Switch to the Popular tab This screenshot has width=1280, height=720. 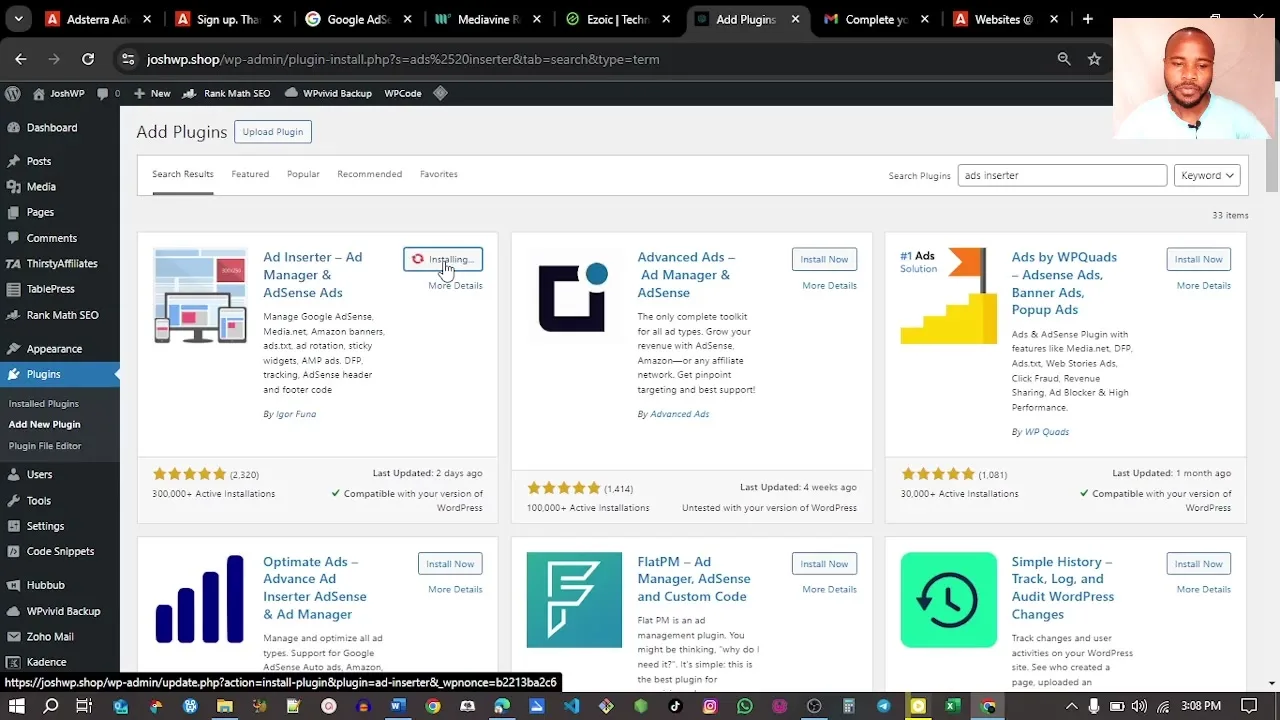tap(303, 174)
